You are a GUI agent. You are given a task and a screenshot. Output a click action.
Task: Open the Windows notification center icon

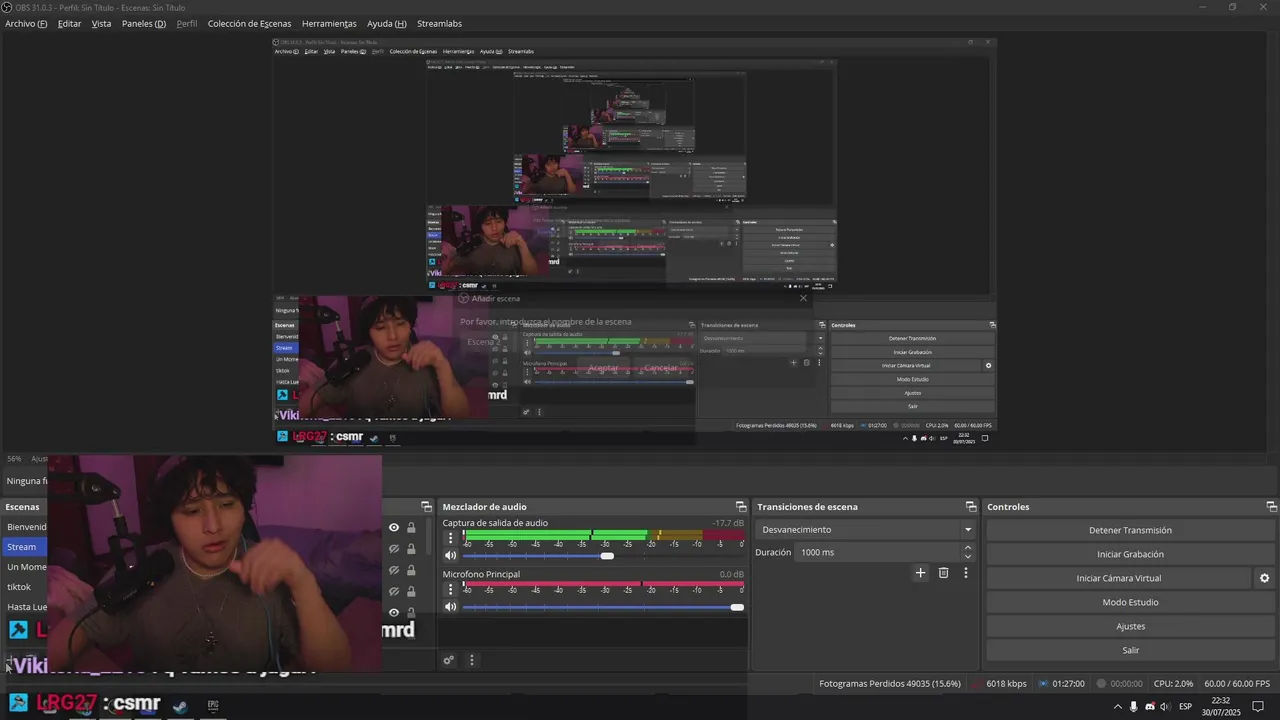coord(1258,706)
